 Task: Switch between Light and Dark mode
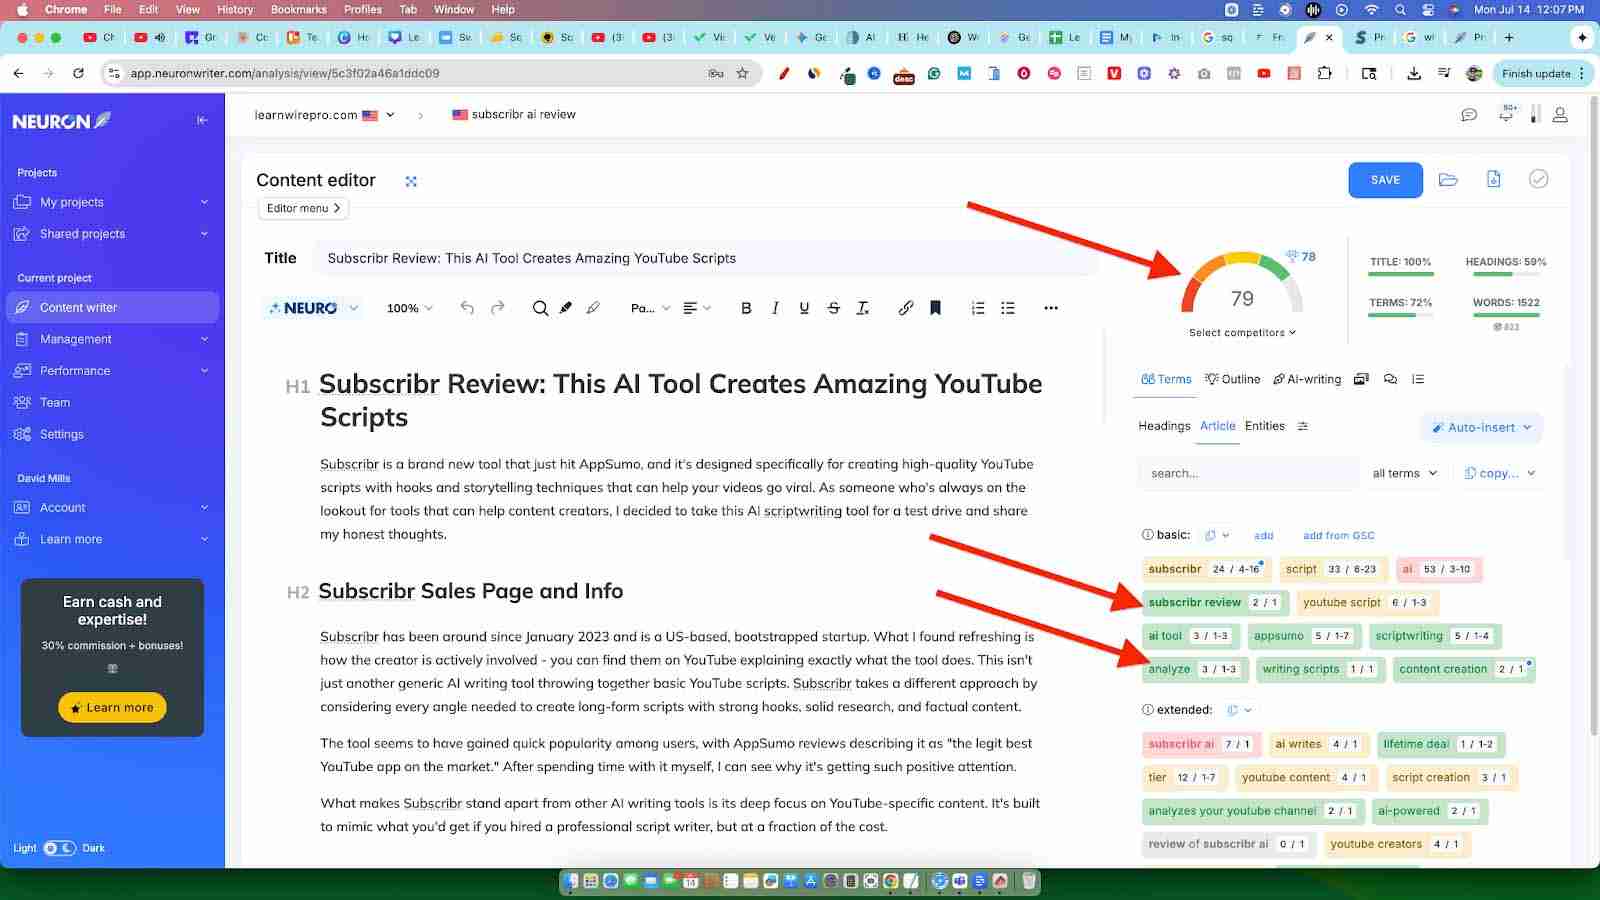tap(62, 847)
